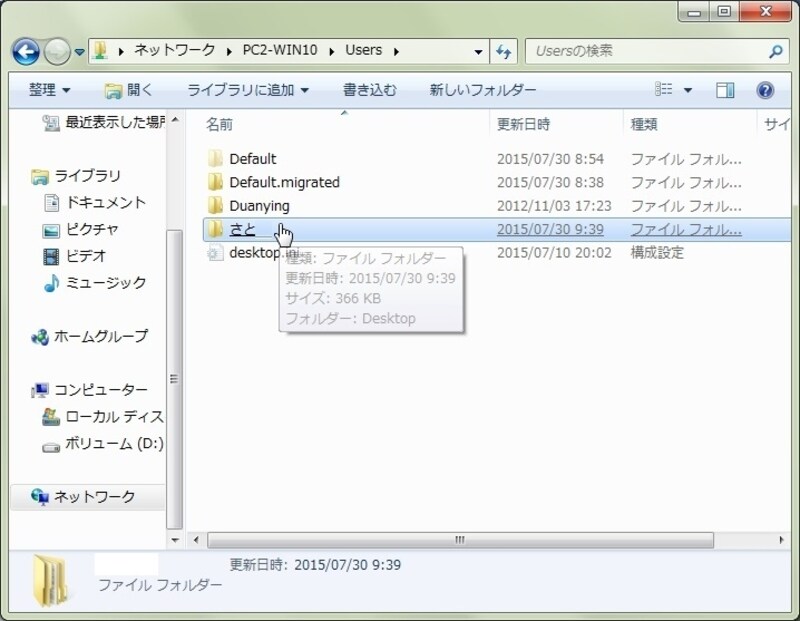Toggle the preview pane icon
The height and width of the screenshot is (621, 800).
point(725,90)
